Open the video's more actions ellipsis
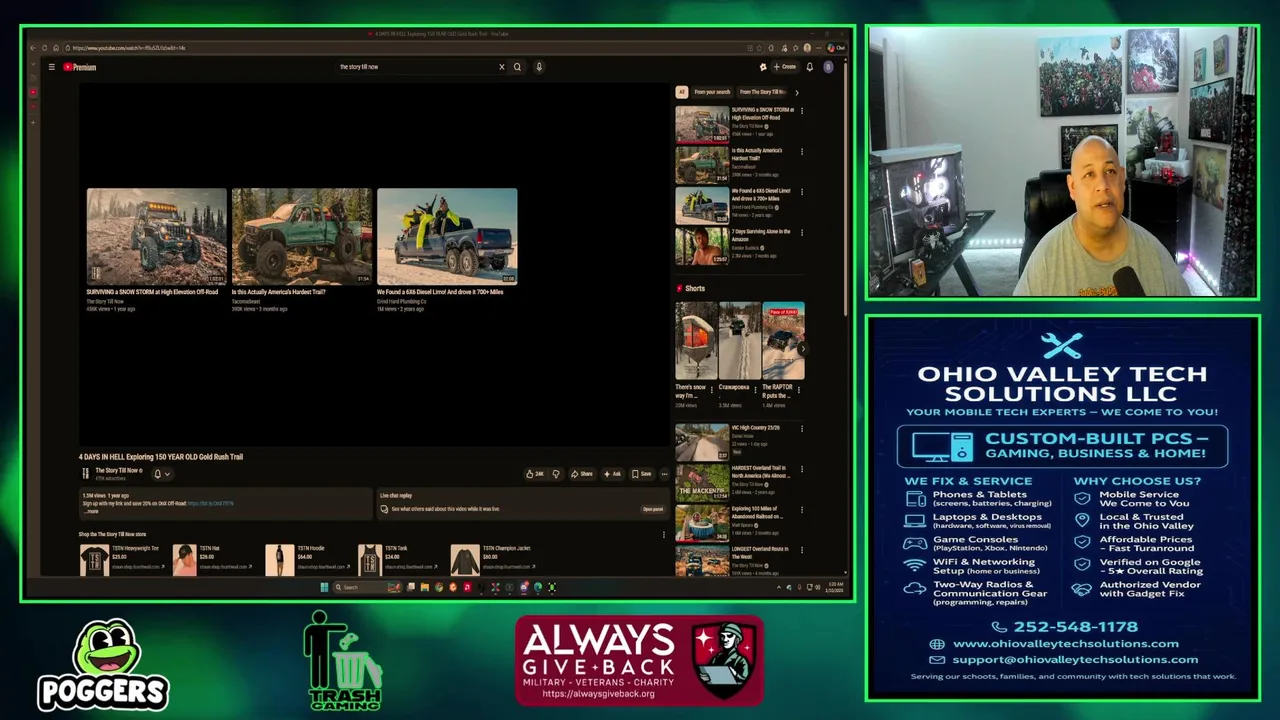The width and height of the screenshot is (1280, 720). (664, 474)
